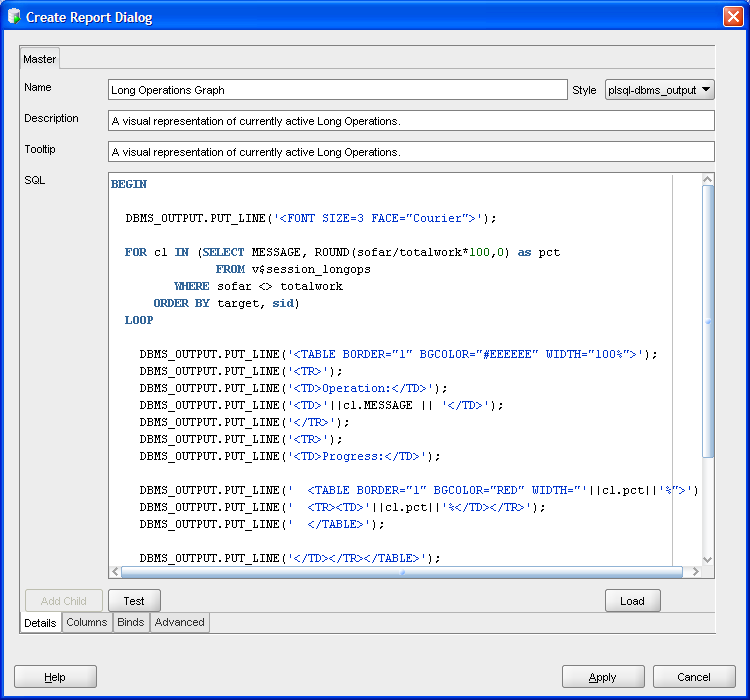Screen dimensions: 750x700
Task: Click the SQL editor scroll up arrow
Action: [708, 180]
